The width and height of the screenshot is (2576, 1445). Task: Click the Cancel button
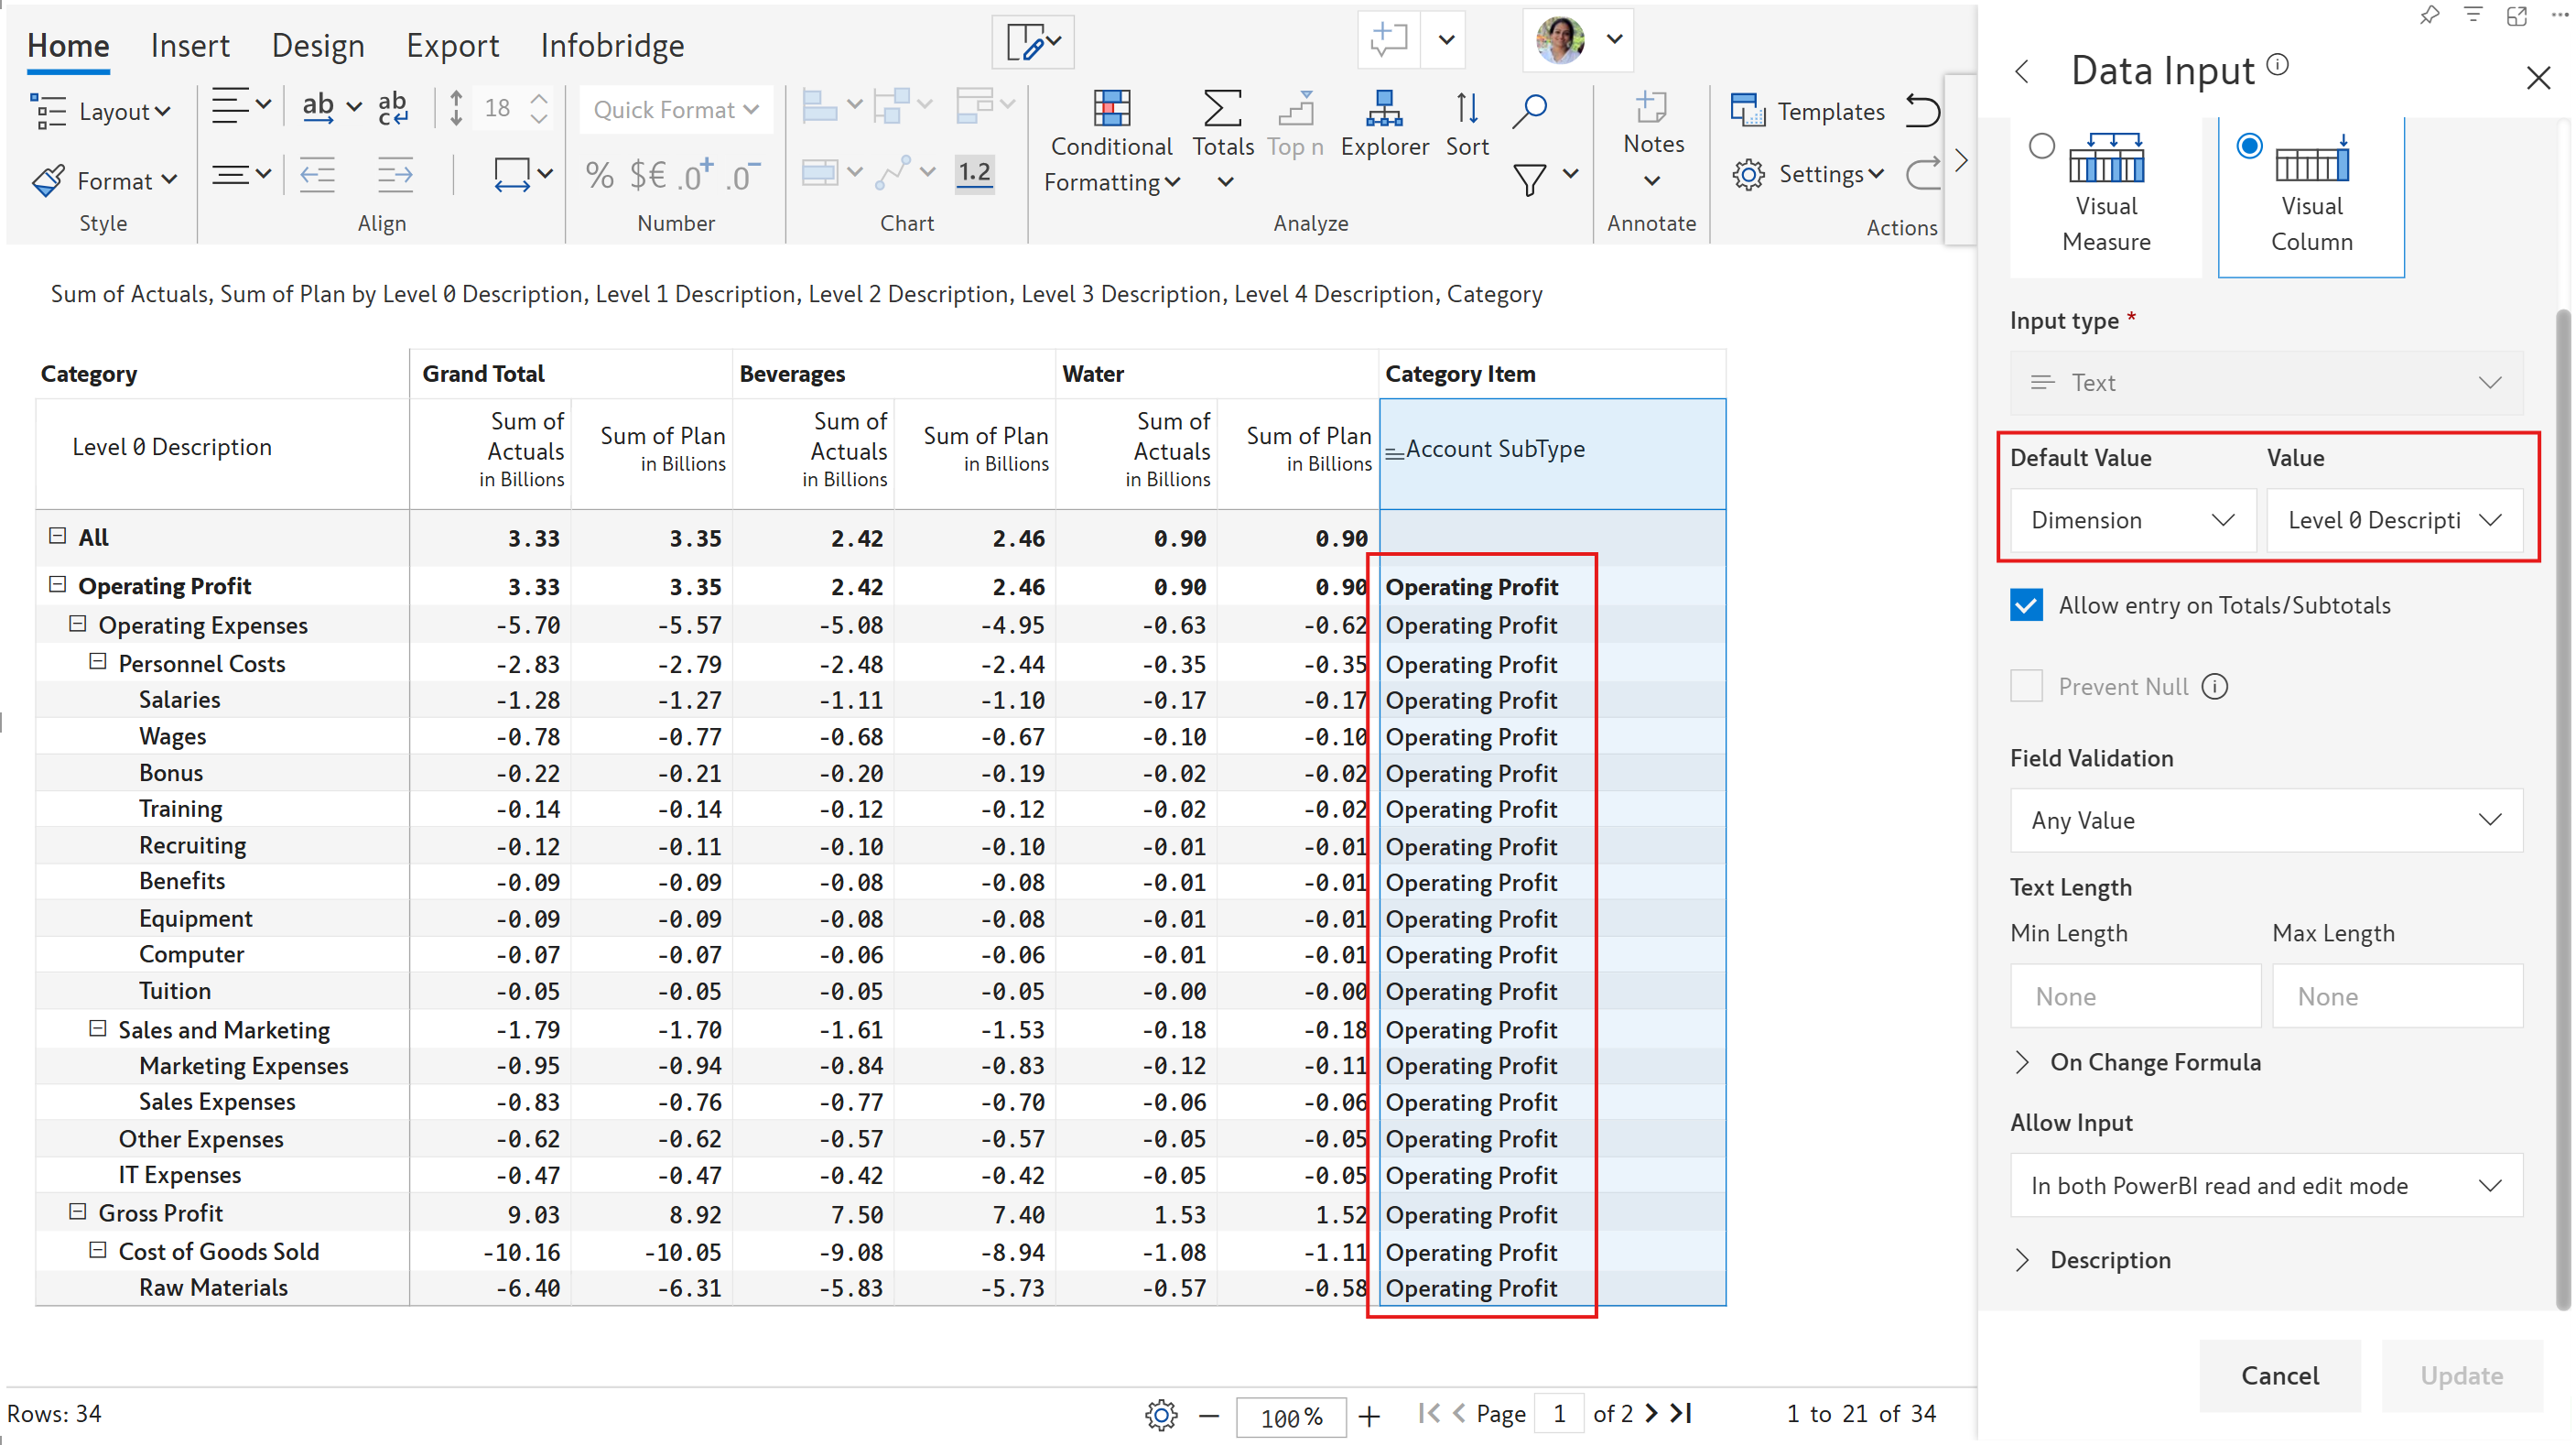pos(2279,1376)
